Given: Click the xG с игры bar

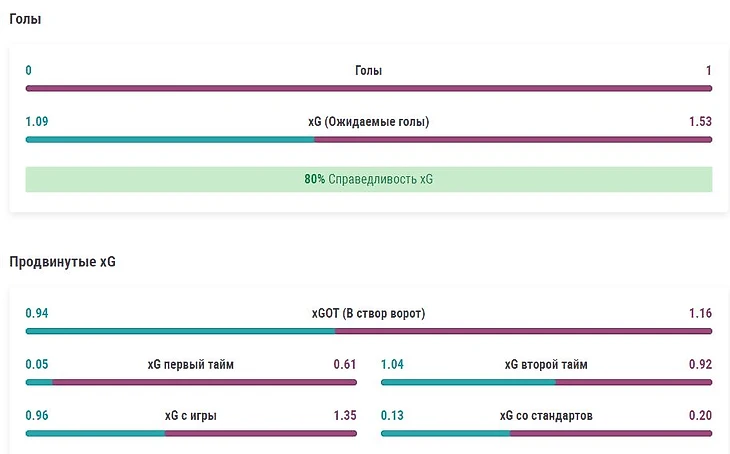Looking at the screenshot, I should [x=190, y=433].
